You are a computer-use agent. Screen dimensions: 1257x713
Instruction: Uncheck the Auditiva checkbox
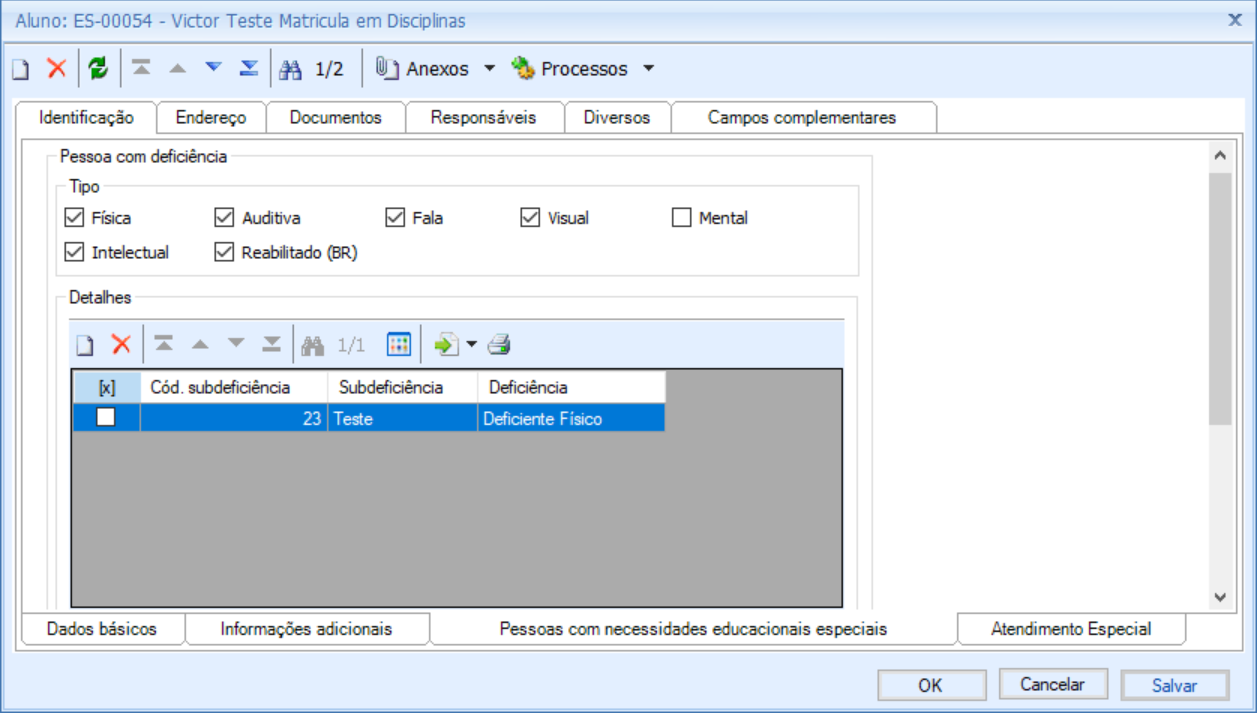click(x=224, y=217)
